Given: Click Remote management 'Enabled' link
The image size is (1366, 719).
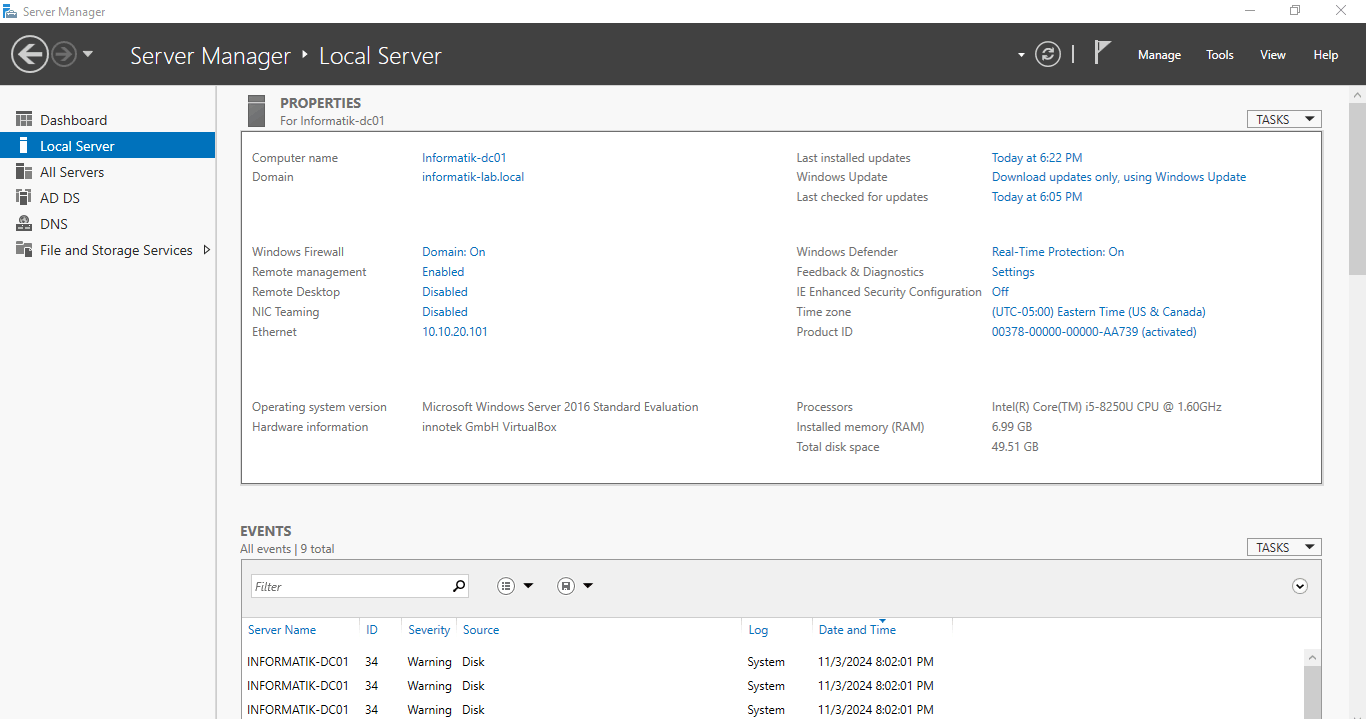Looking at the screenshot, I should (x=443, y=272).
